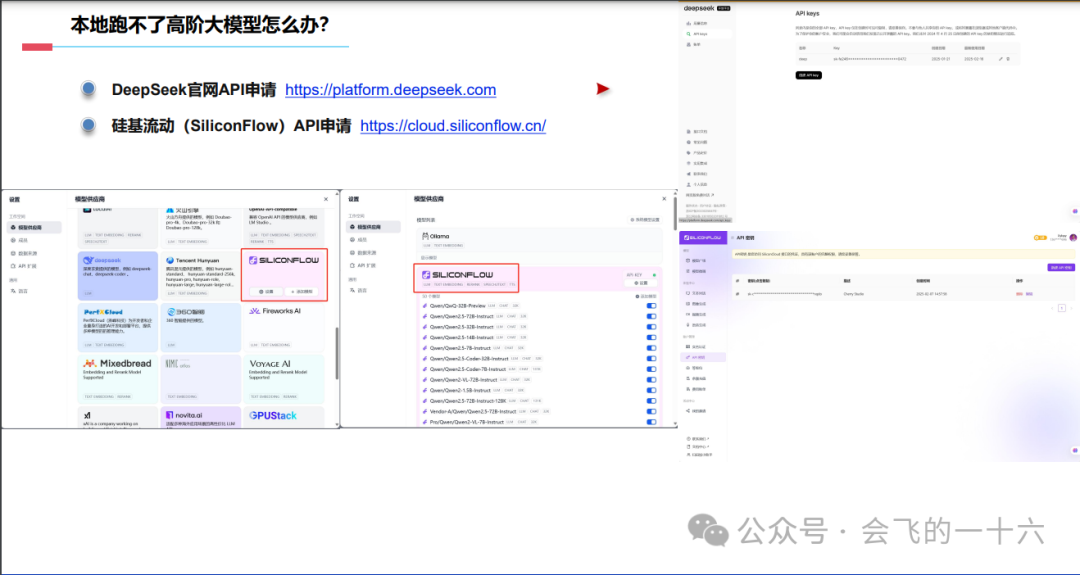Screen dimensions: 1080x575
Task: Click API extension item in right dialog sidebar
Action: pos(364,265)
